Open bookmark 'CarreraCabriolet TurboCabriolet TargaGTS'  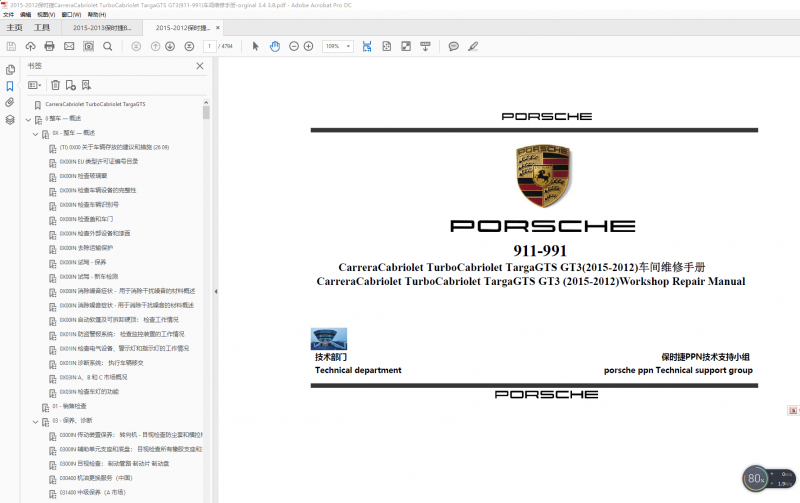click(x=95, y=104)
